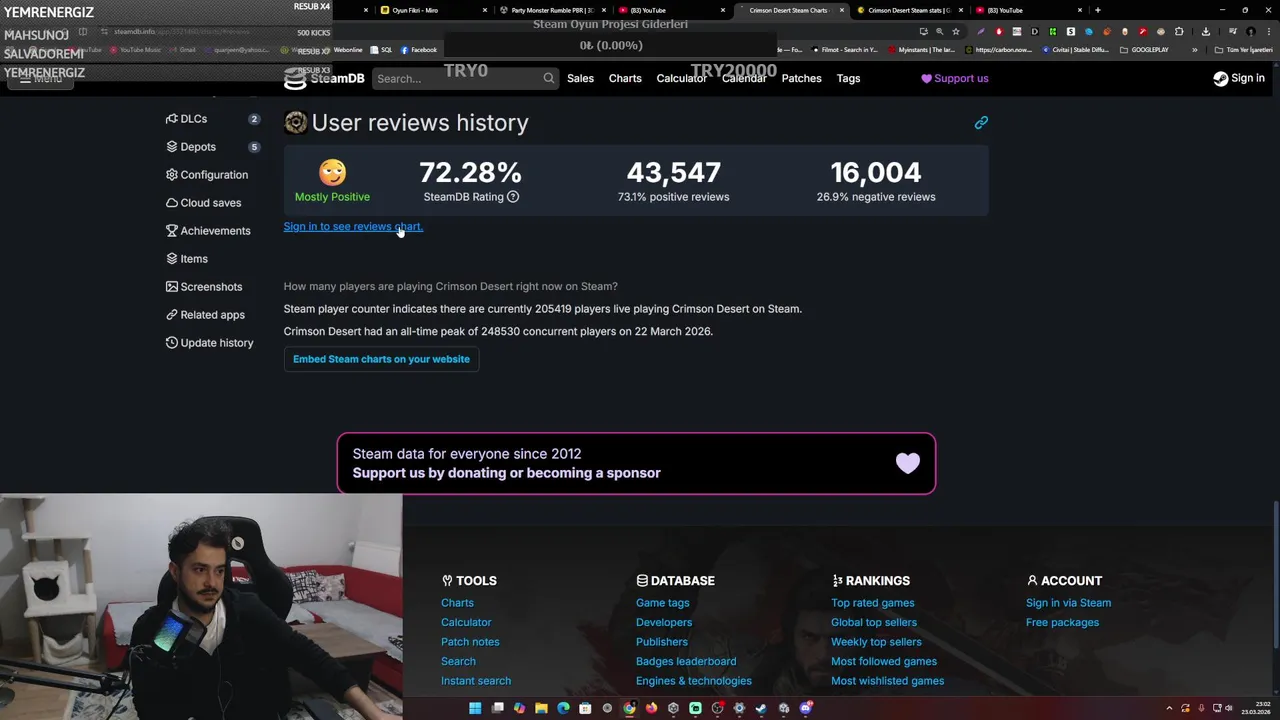This screenshot has height=720, width=1280.
Task: Select DLCs in the sidebar
Action: tap(212, 119)
